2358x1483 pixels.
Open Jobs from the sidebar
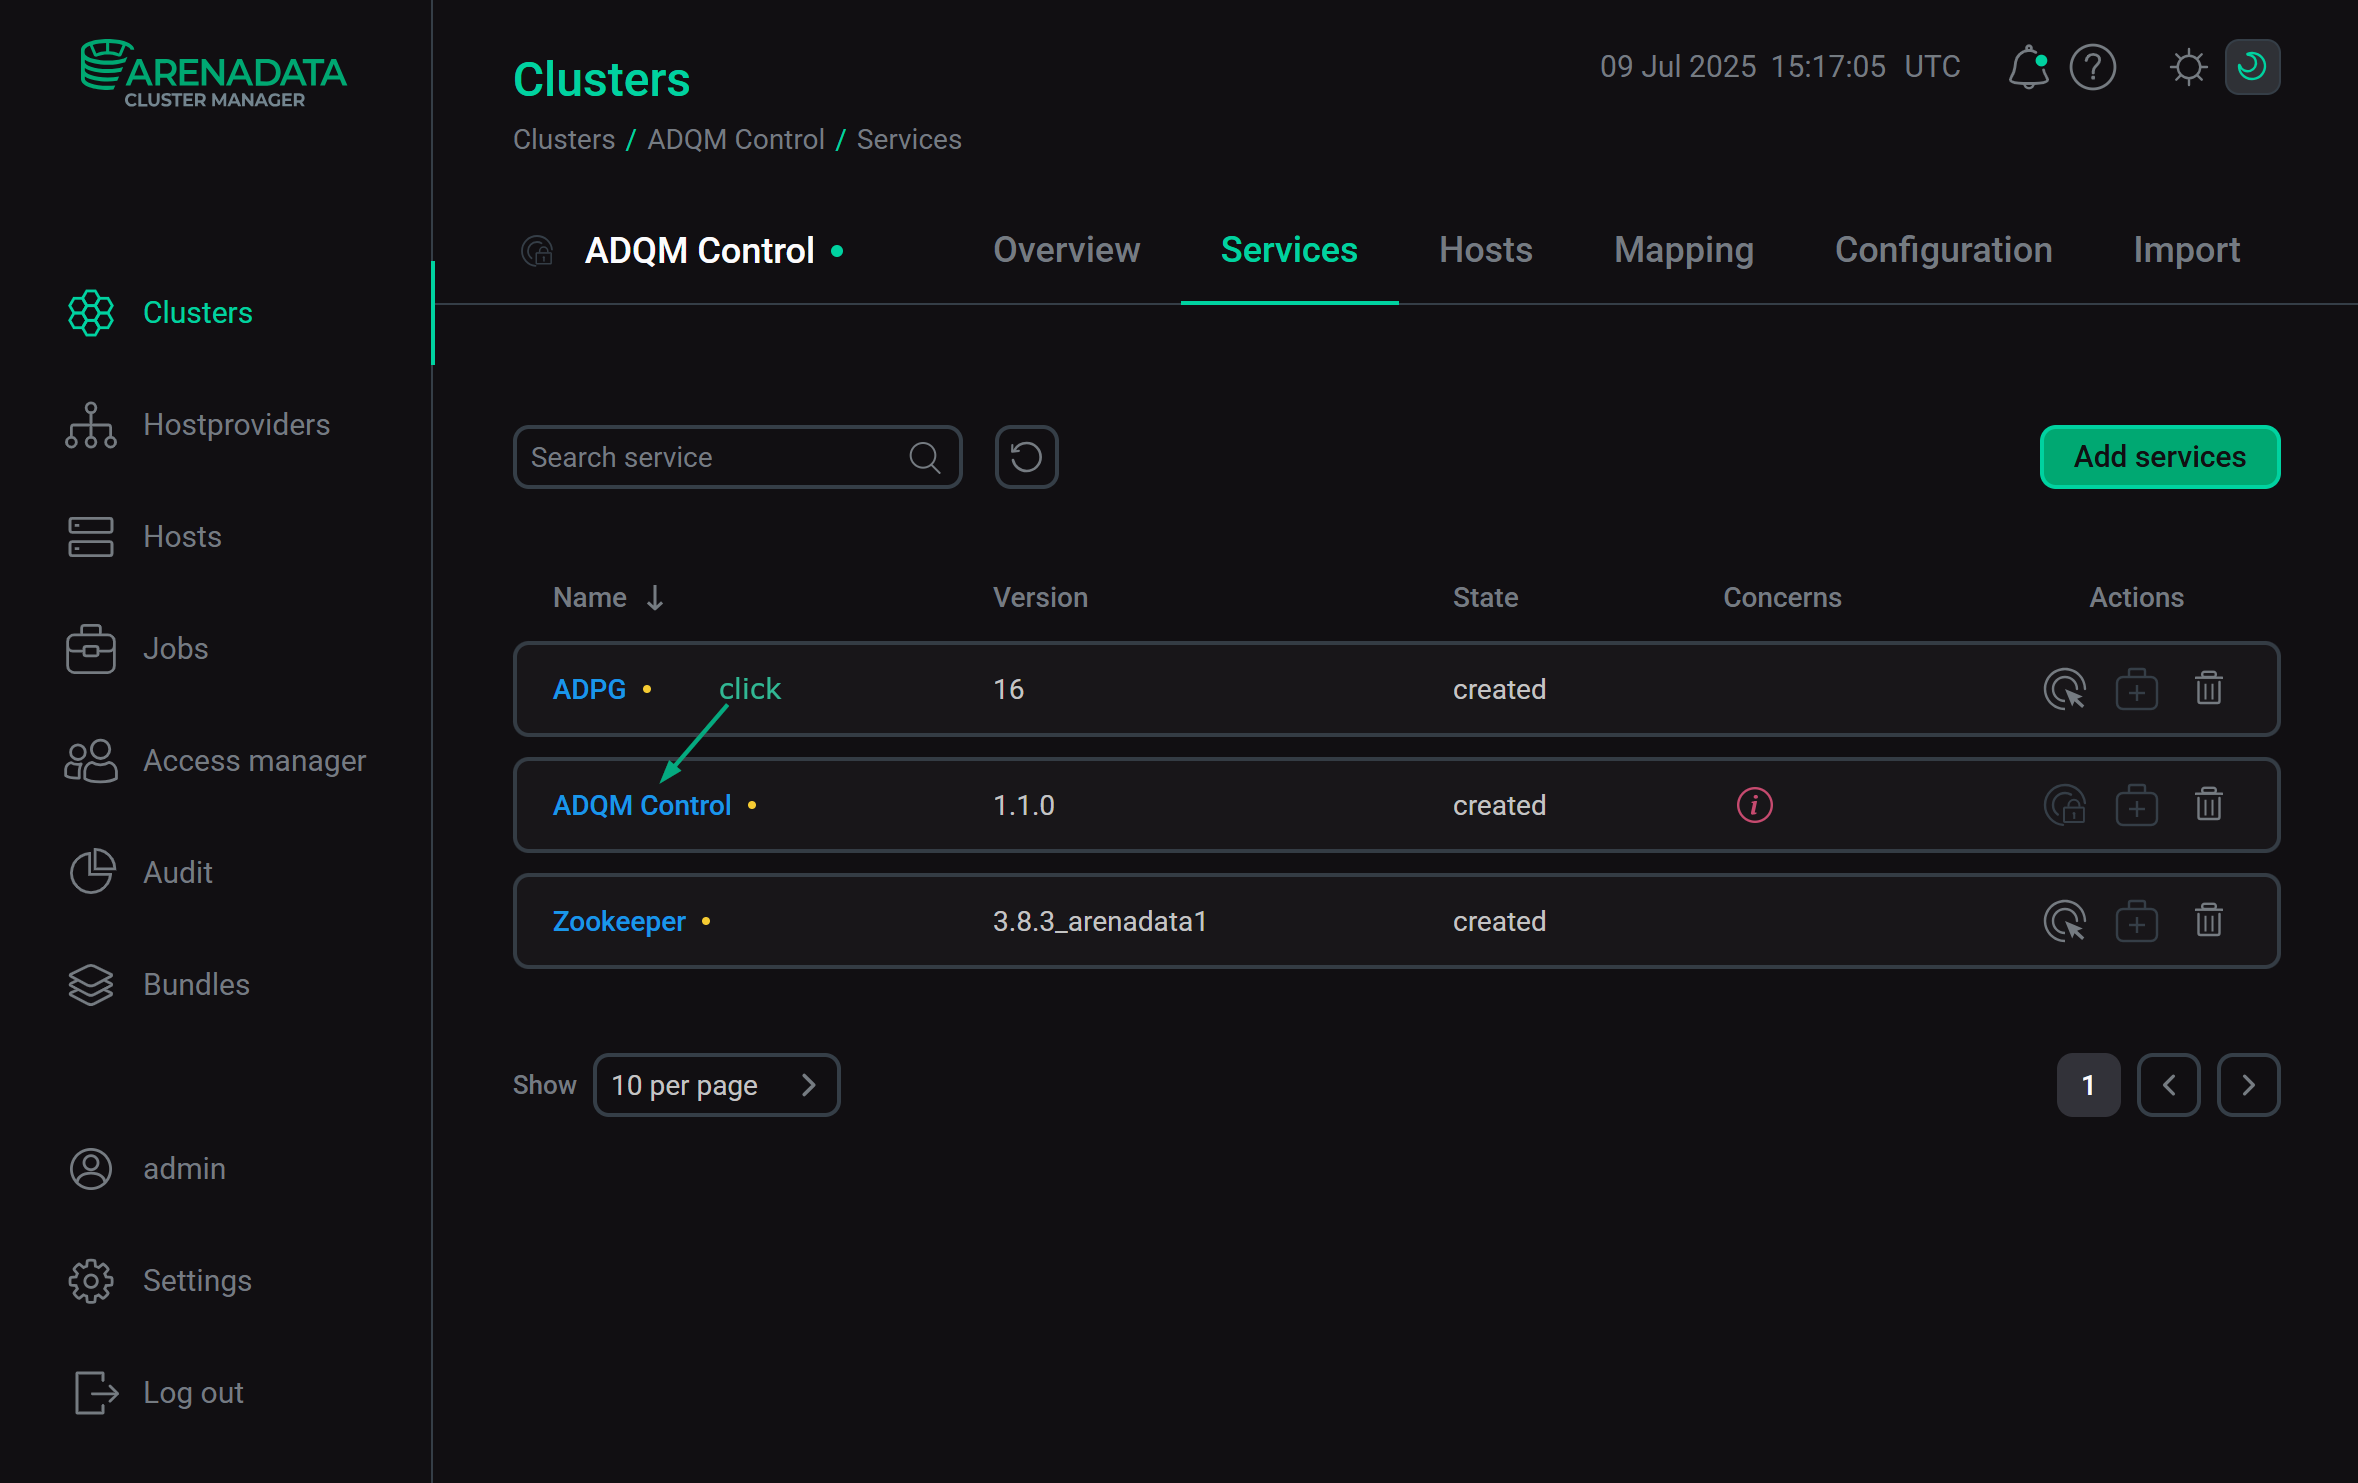(175, 648)
